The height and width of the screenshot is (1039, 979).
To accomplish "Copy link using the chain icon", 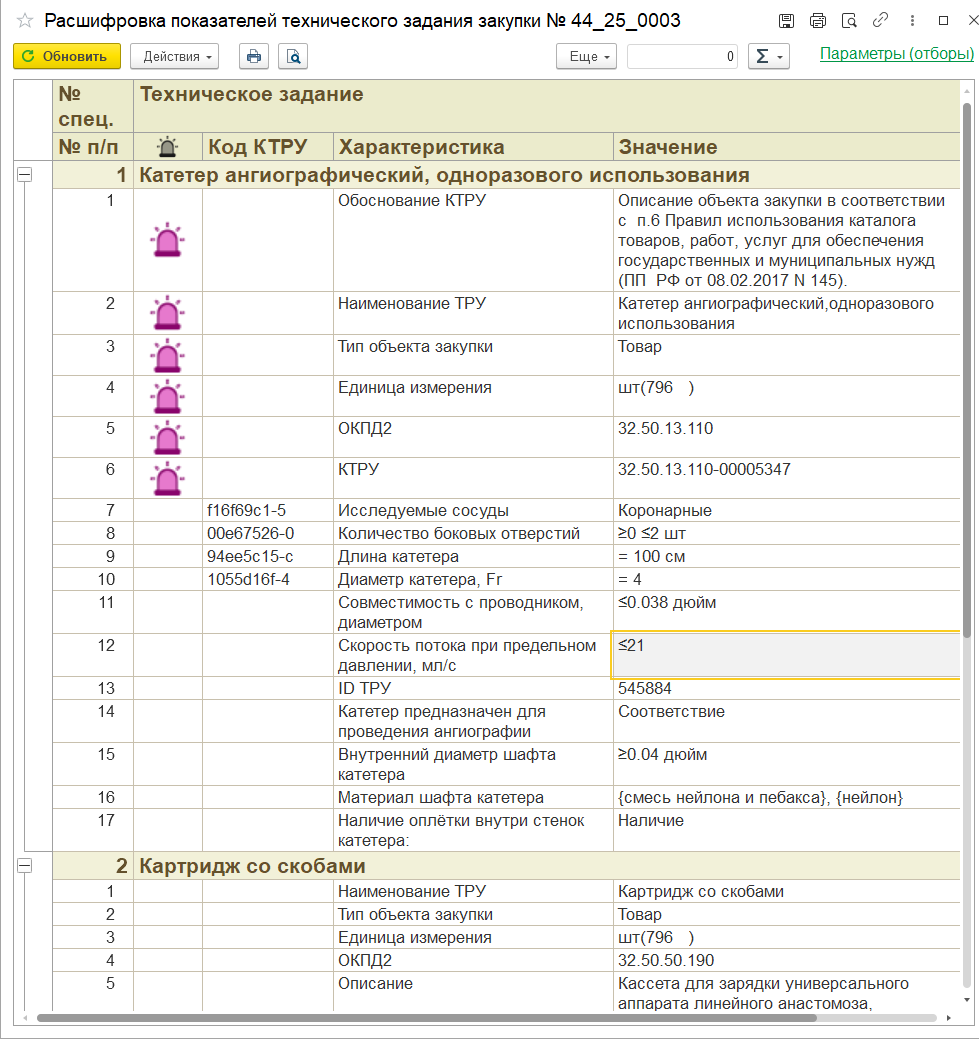I will 880,20.
